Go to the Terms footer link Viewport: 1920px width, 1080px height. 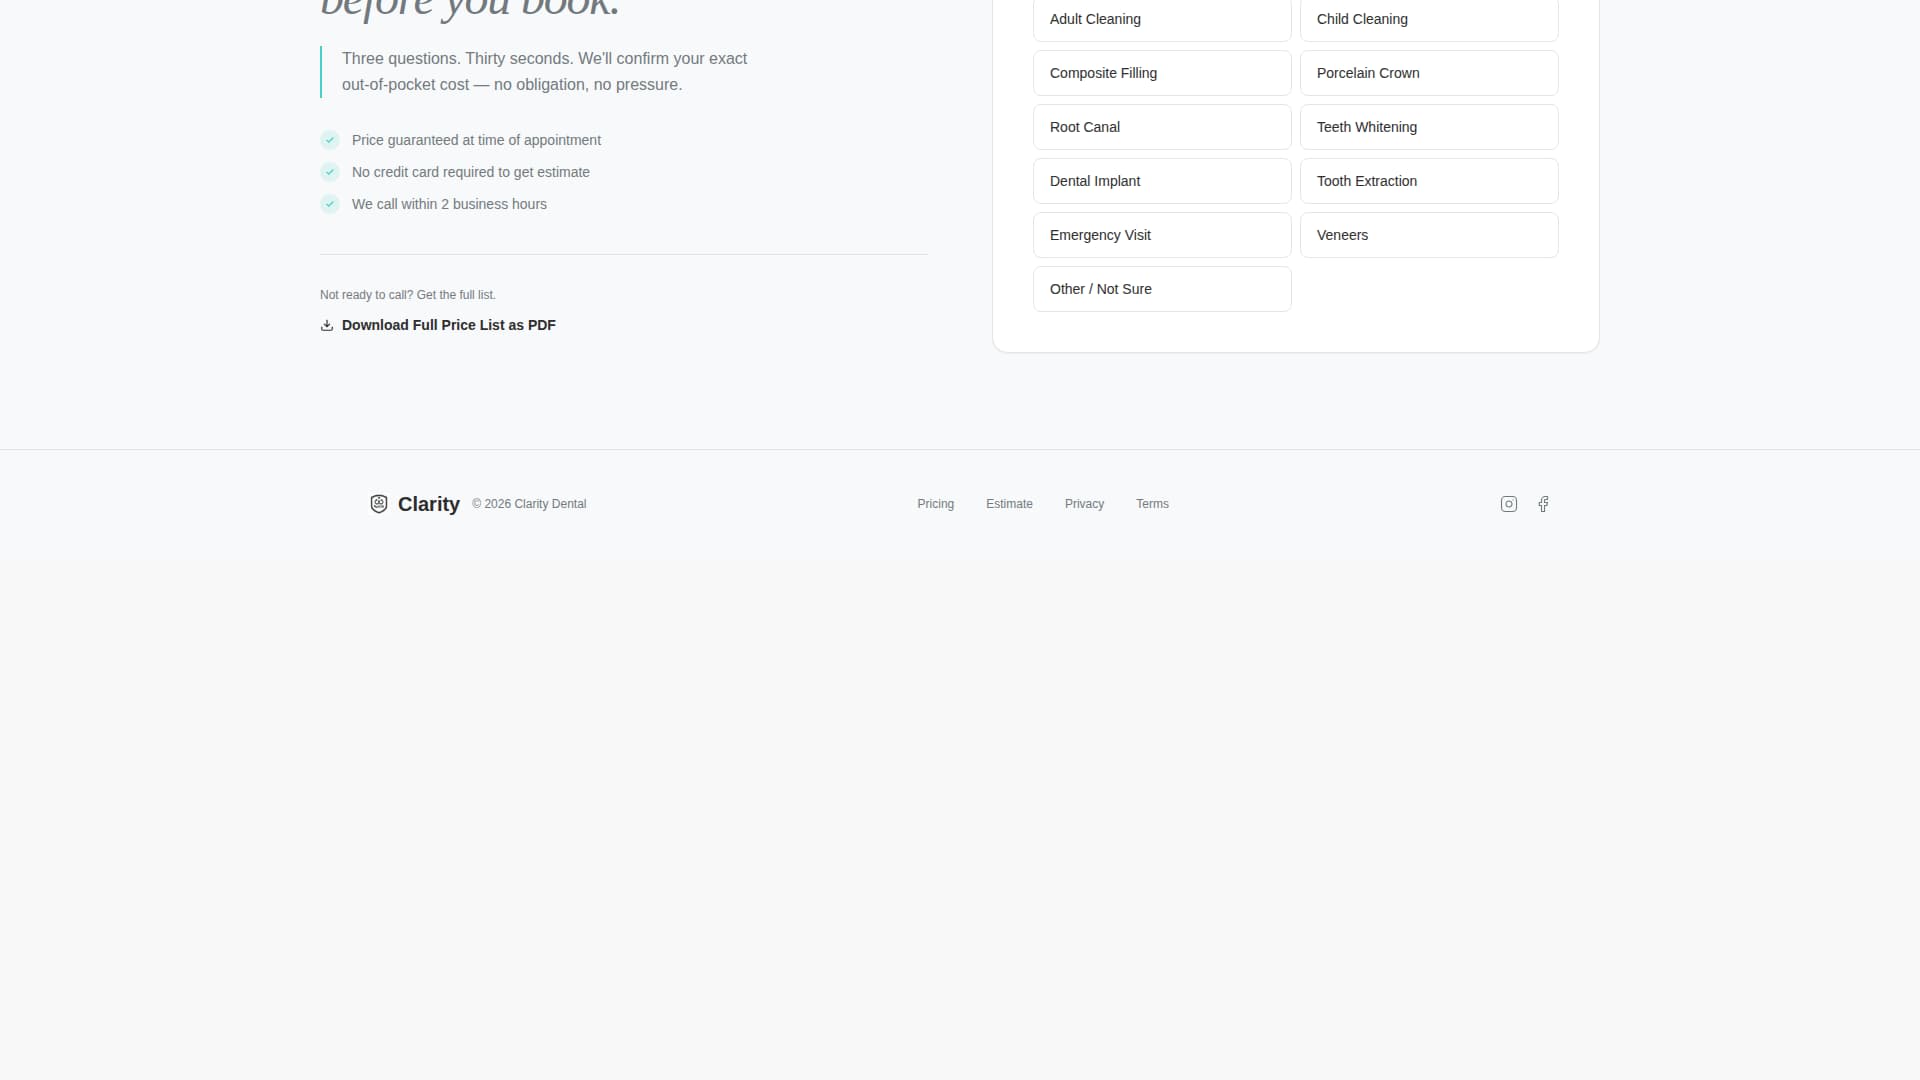point(1152,504)
